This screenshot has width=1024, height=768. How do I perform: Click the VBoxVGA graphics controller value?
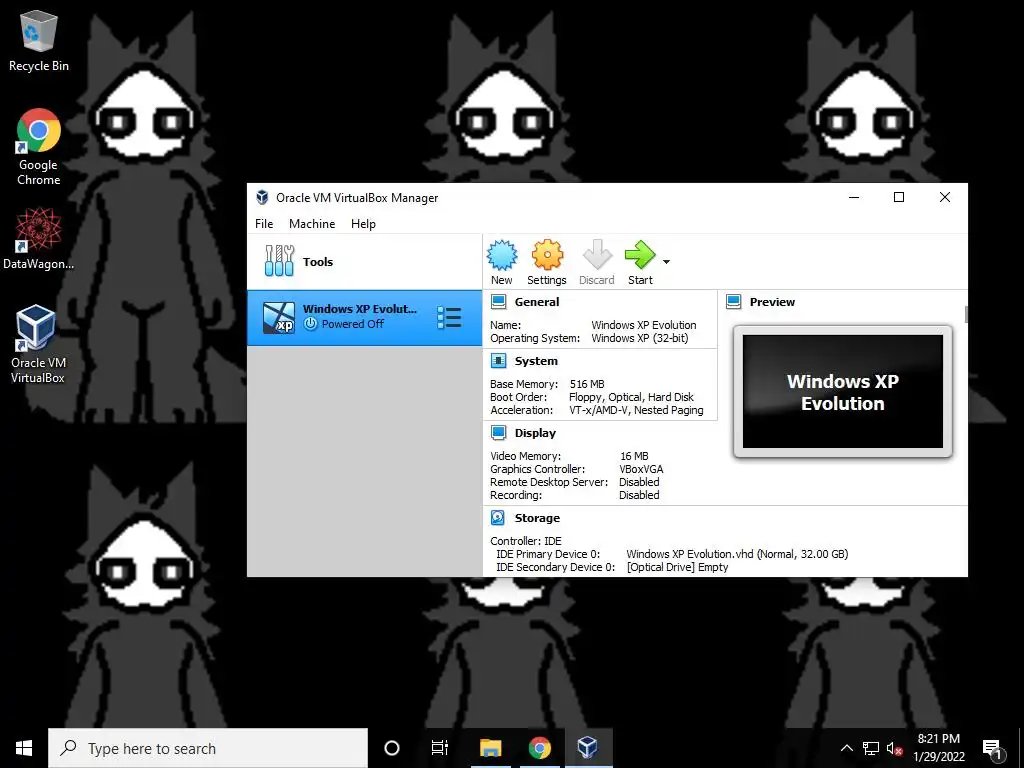641,469
